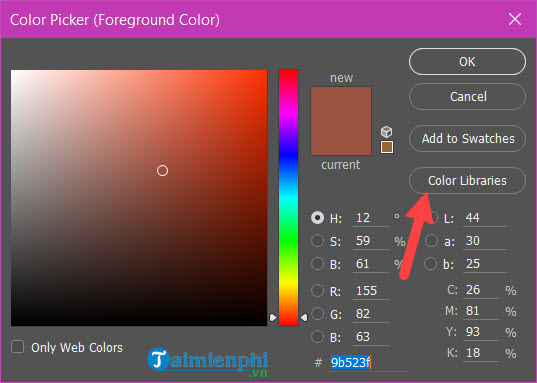Close the Color Picker dialog
537x383 pixels.
point(515,19)
